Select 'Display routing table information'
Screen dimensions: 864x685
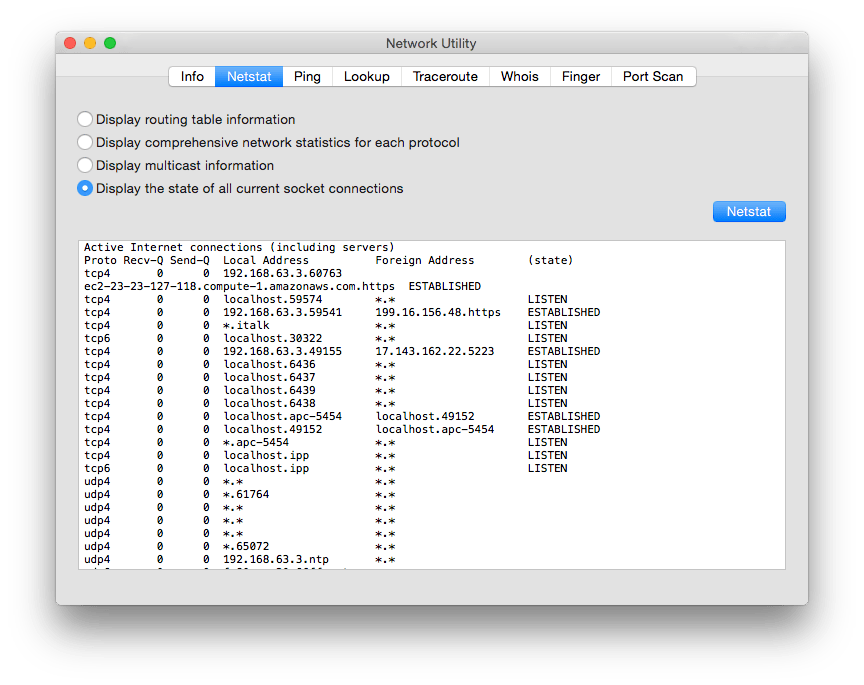pos(85,119)
